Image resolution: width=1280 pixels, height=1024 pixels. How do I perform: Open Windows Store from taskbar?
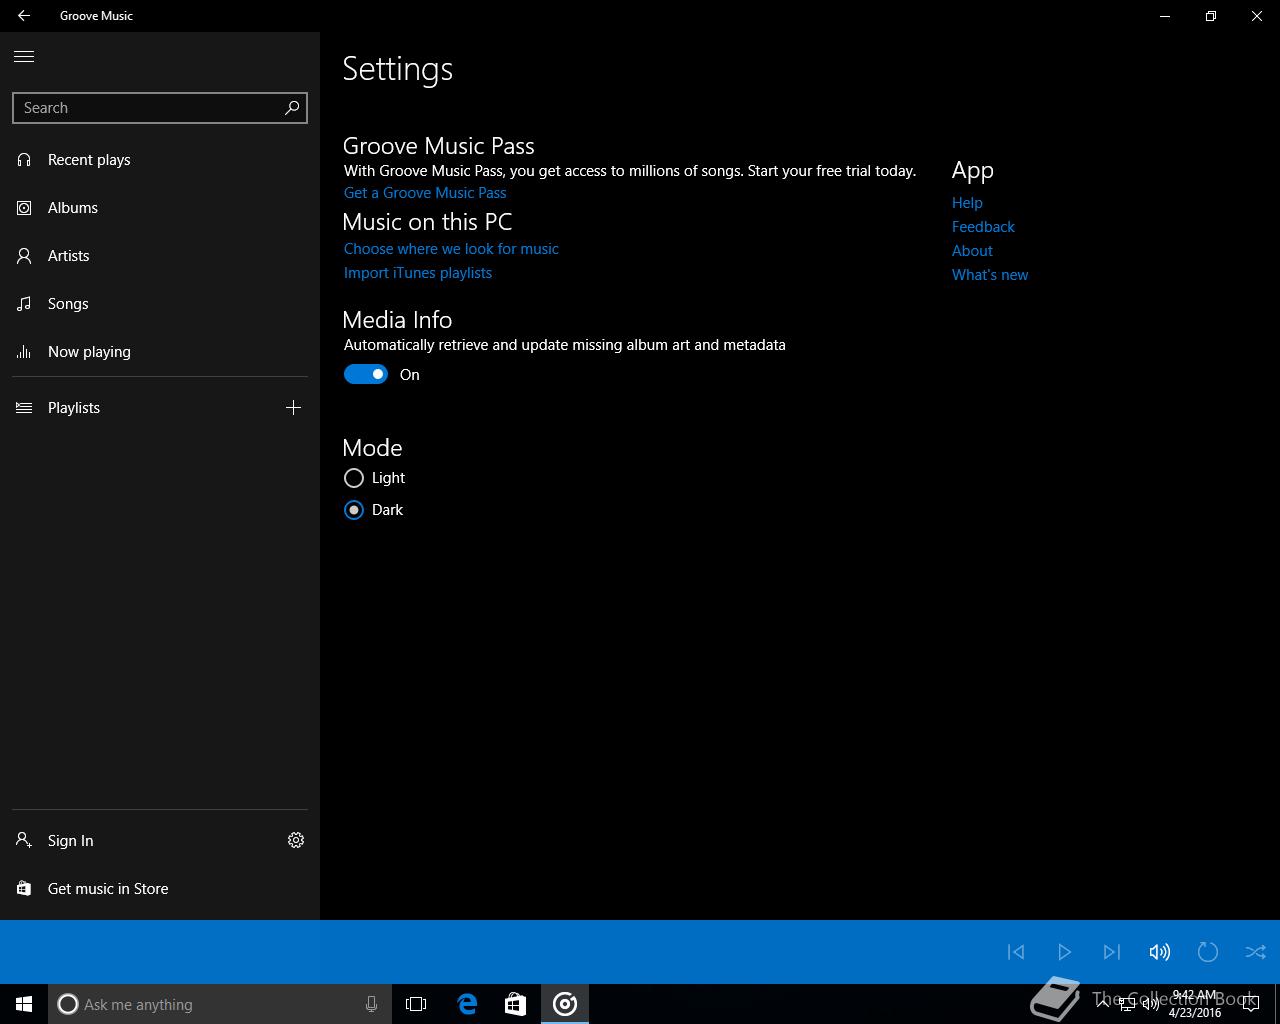[x=515, y=1004]
